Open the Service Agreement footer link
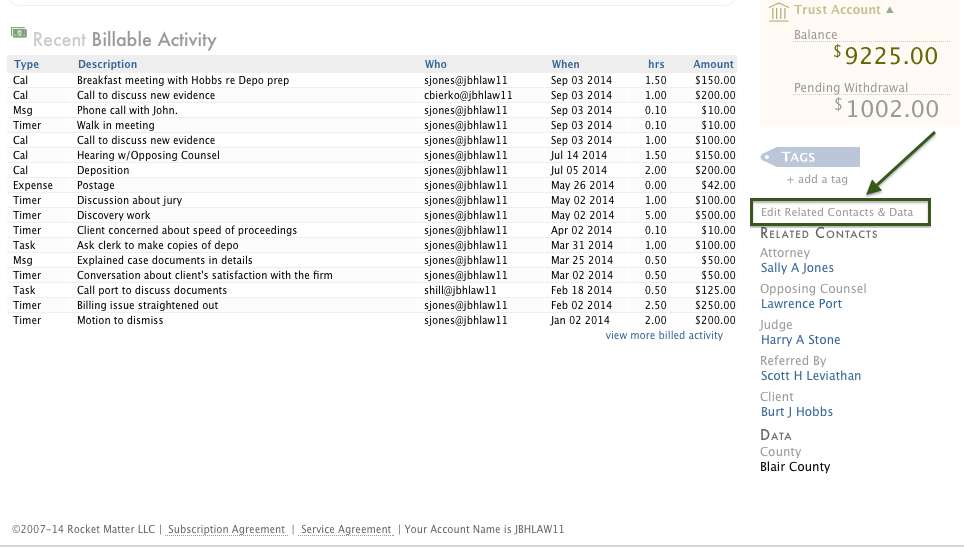Image resolution: width=964 pixels, height=547 pixels. [346, 529]
